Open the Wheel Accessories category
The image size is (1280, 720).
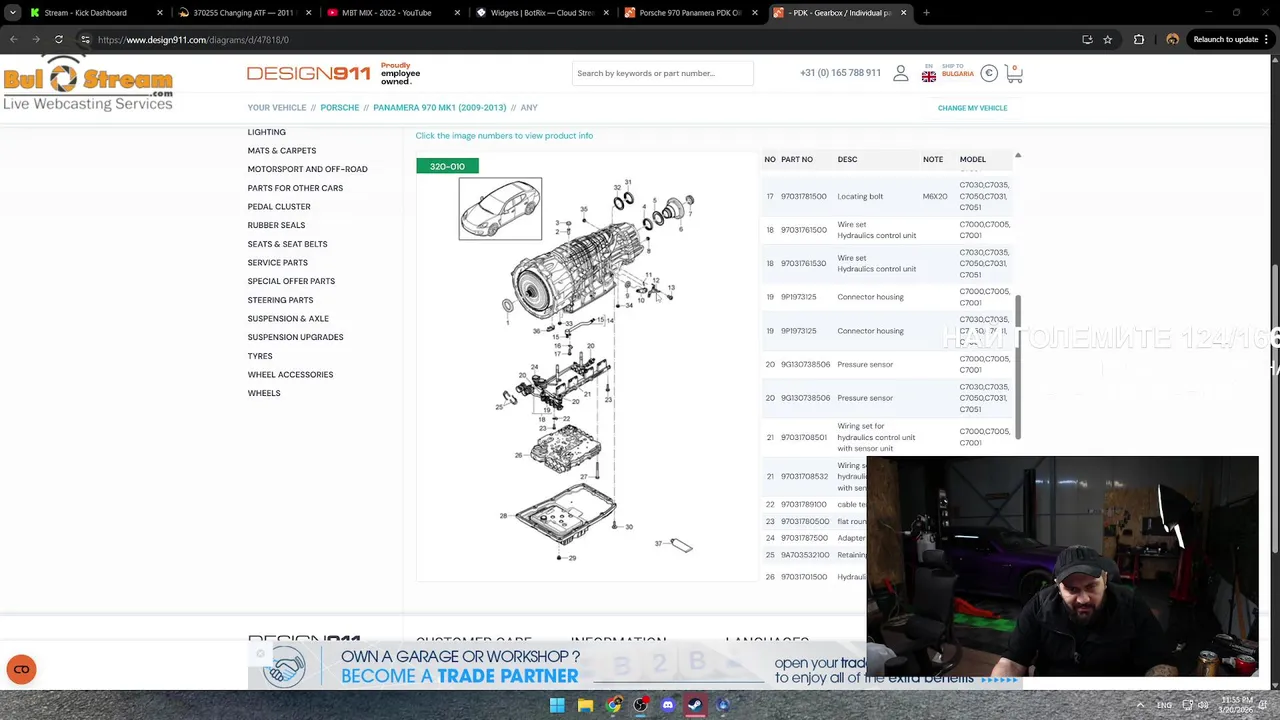tap(290, 375)
